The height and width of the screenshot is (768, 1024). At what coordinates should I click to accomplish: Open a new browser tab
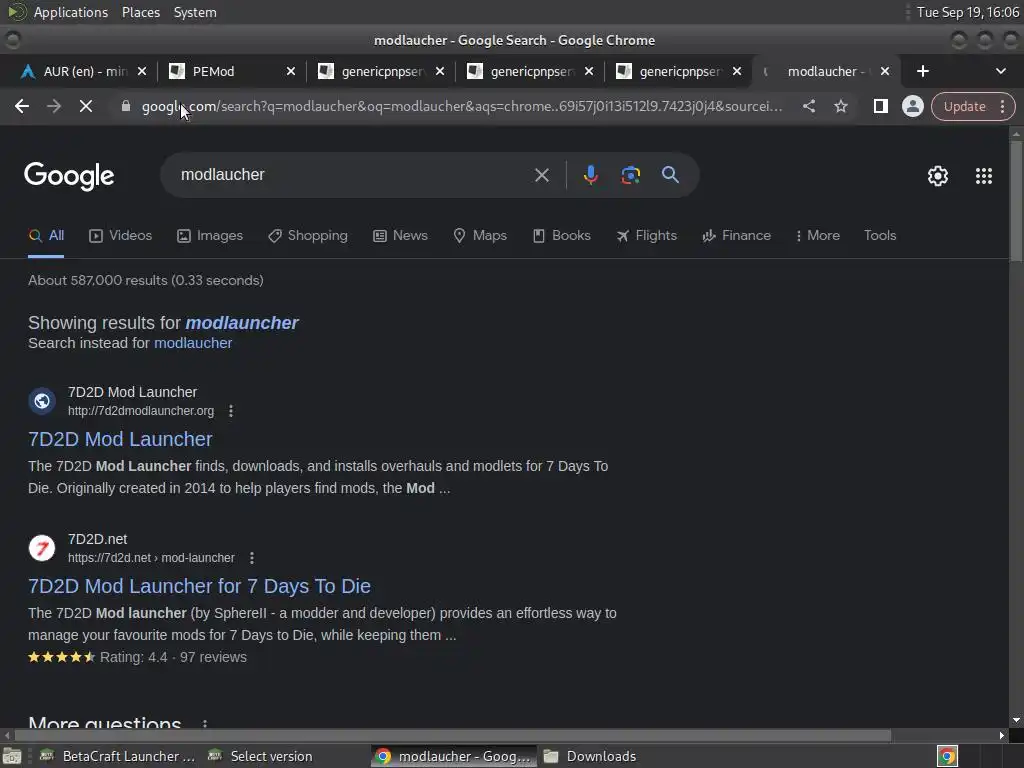tap(923, 71)
